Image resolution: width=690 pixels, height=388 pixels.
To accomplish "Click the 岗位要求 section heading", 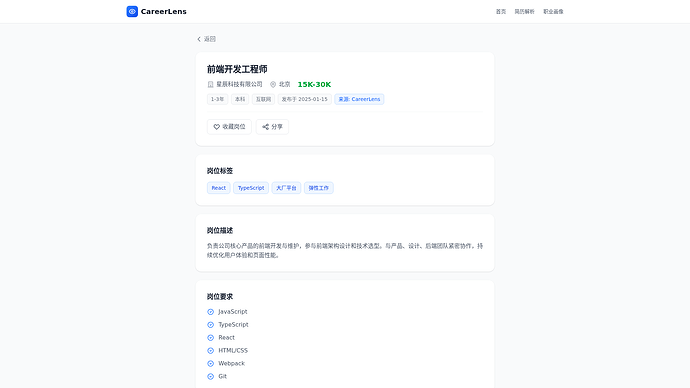I will (220, 296).
